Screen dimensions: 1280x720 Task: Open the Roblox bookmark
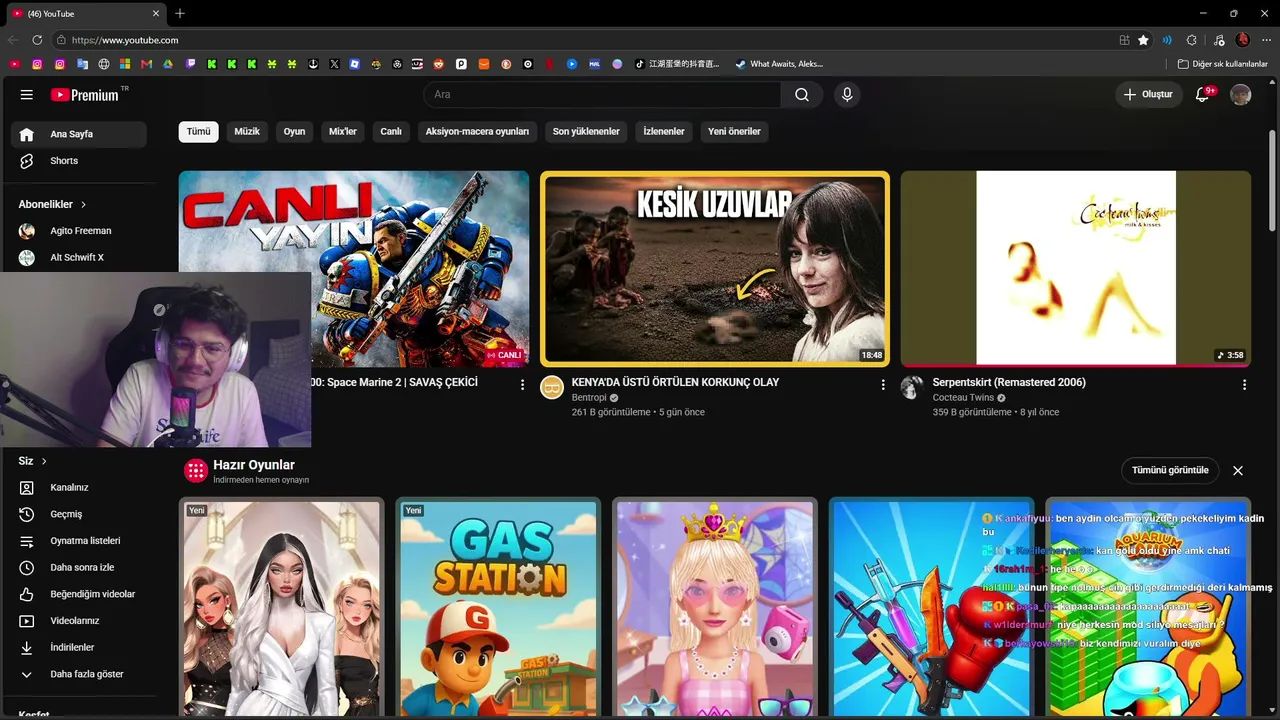pyautogui.click(x=355, y=64)
